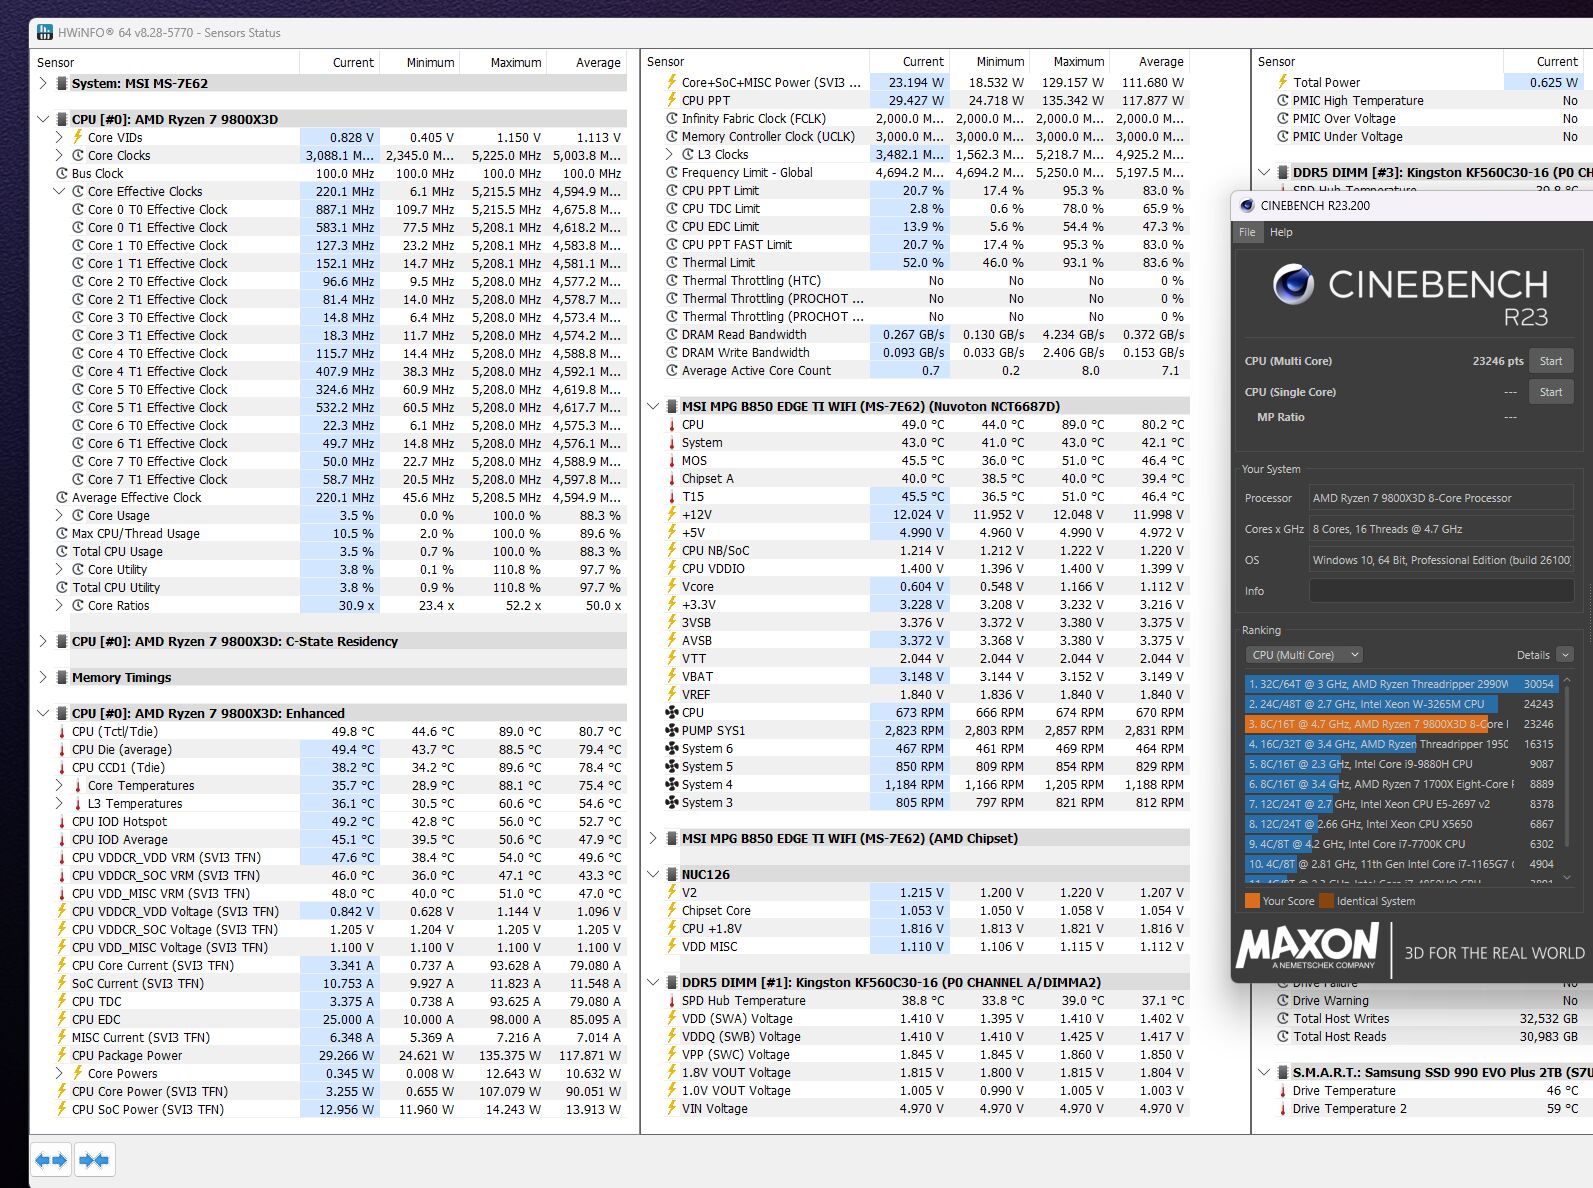Expand the C-State Residency group

click(43, 641)
